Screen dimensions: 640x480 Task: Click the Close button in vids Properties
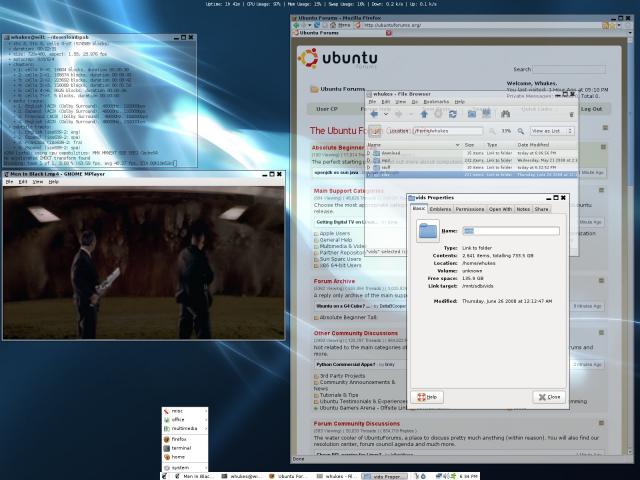[x=549, y=397]
